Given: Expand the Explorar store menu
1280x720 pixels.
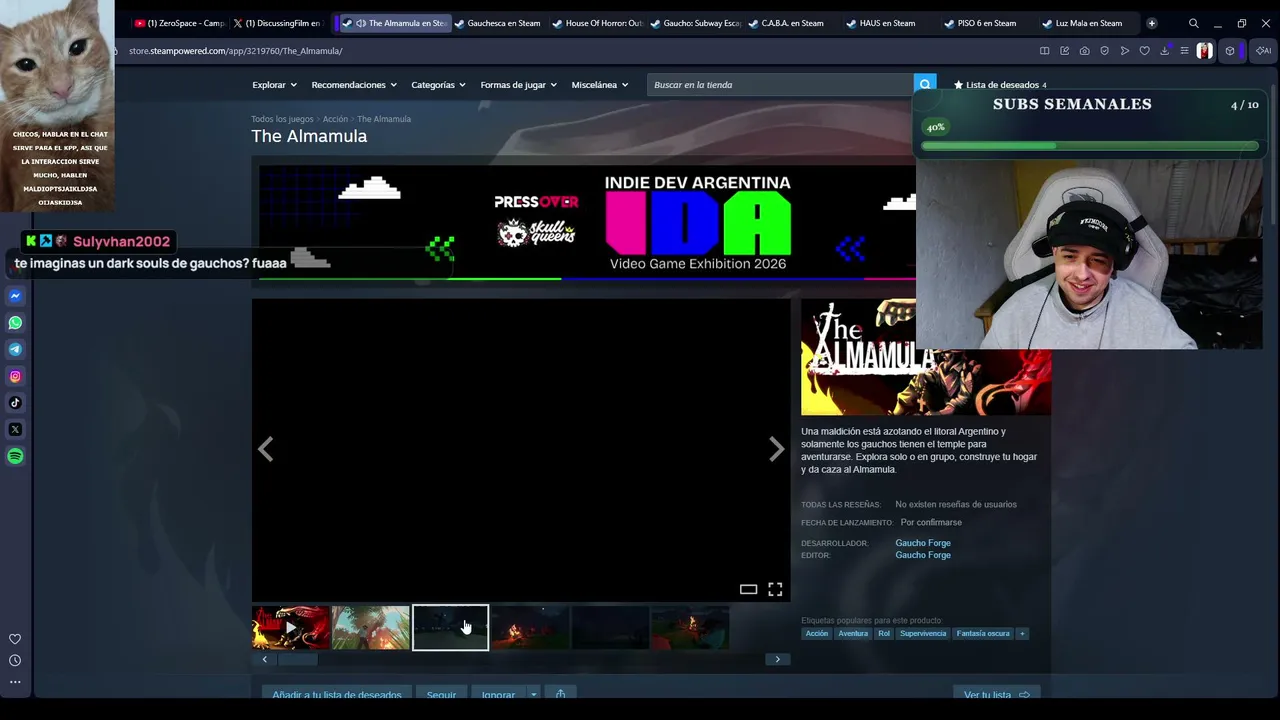Looking at the screenshot, I should (x=274, y=85).
